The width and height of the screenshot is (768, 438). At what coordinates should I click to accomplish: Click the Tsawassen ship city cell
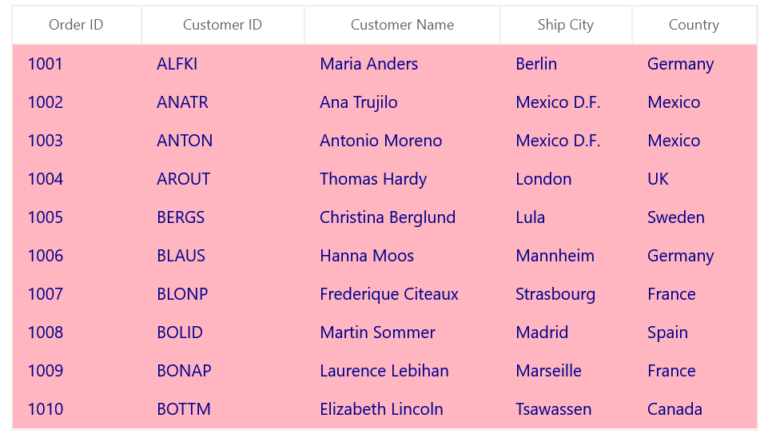click(566, 409)
